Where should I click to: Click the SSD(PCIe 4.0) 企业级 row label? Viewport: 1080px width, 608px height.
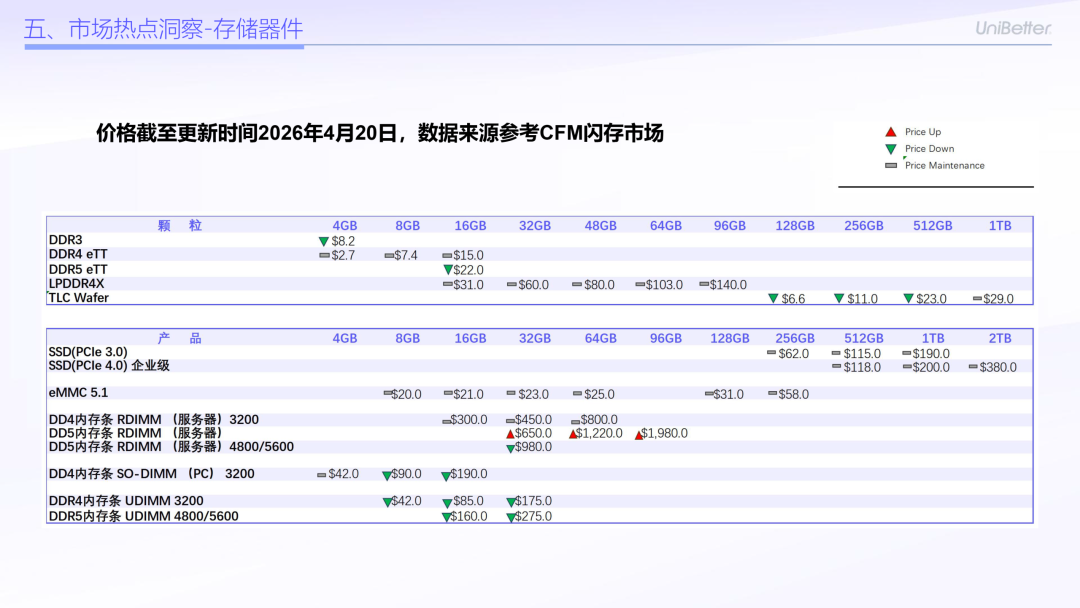109,366
